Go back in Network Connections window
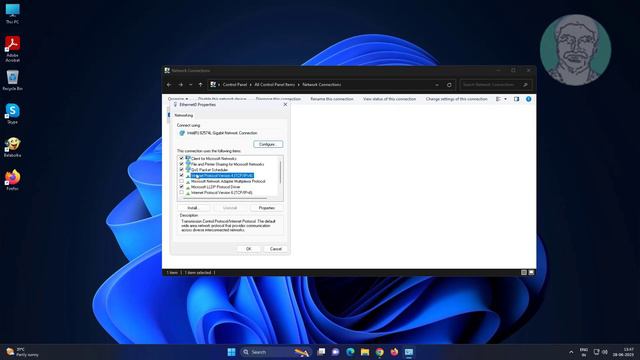The width and height of the screenshot is (640, 360). tap(169, 85)
